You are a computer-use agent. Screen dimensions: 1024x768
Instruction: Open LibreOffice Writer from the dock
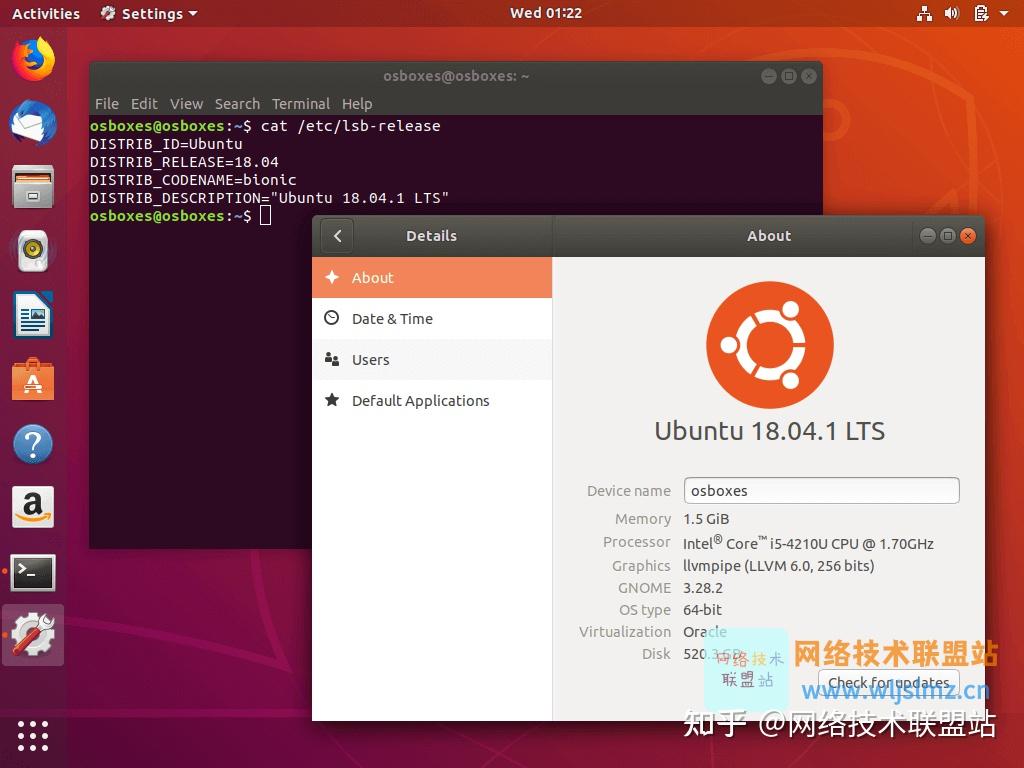[33, 316]
